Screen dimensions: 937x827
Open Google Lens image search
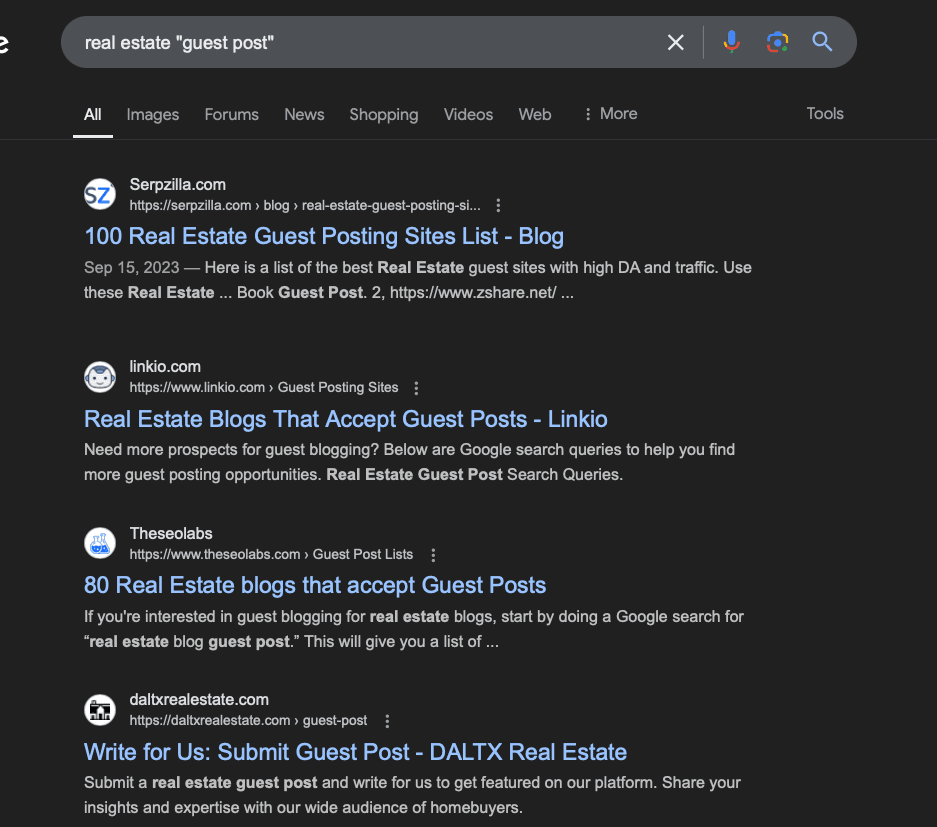click(777, 42)
